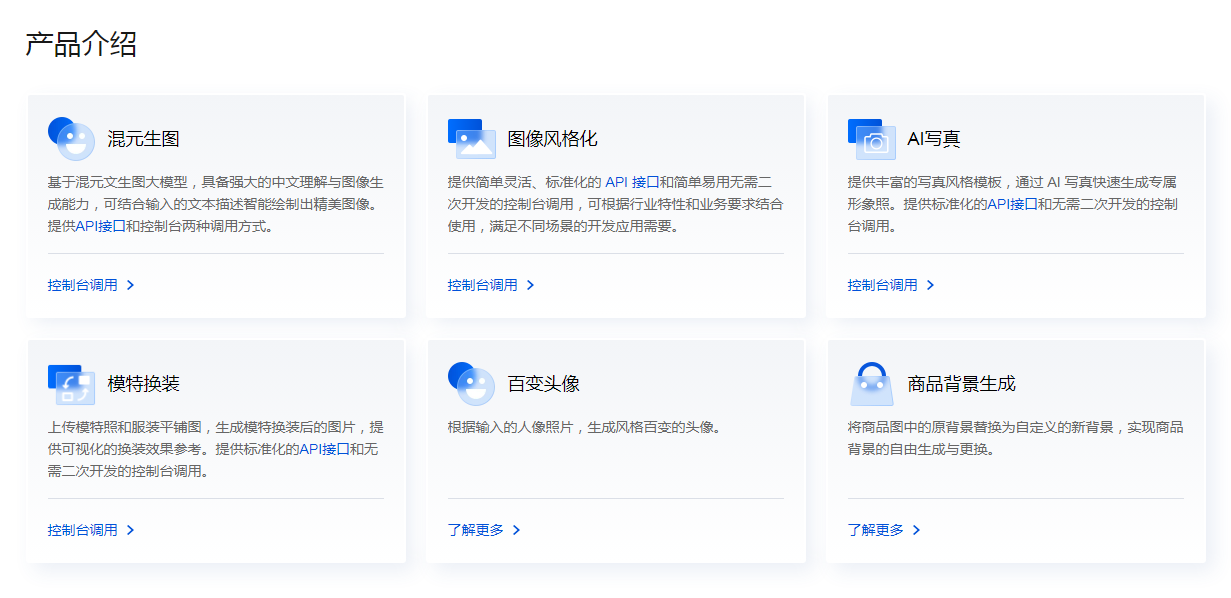
Task: Click the 图像风格化 picture icon
Action: [471, 140]
